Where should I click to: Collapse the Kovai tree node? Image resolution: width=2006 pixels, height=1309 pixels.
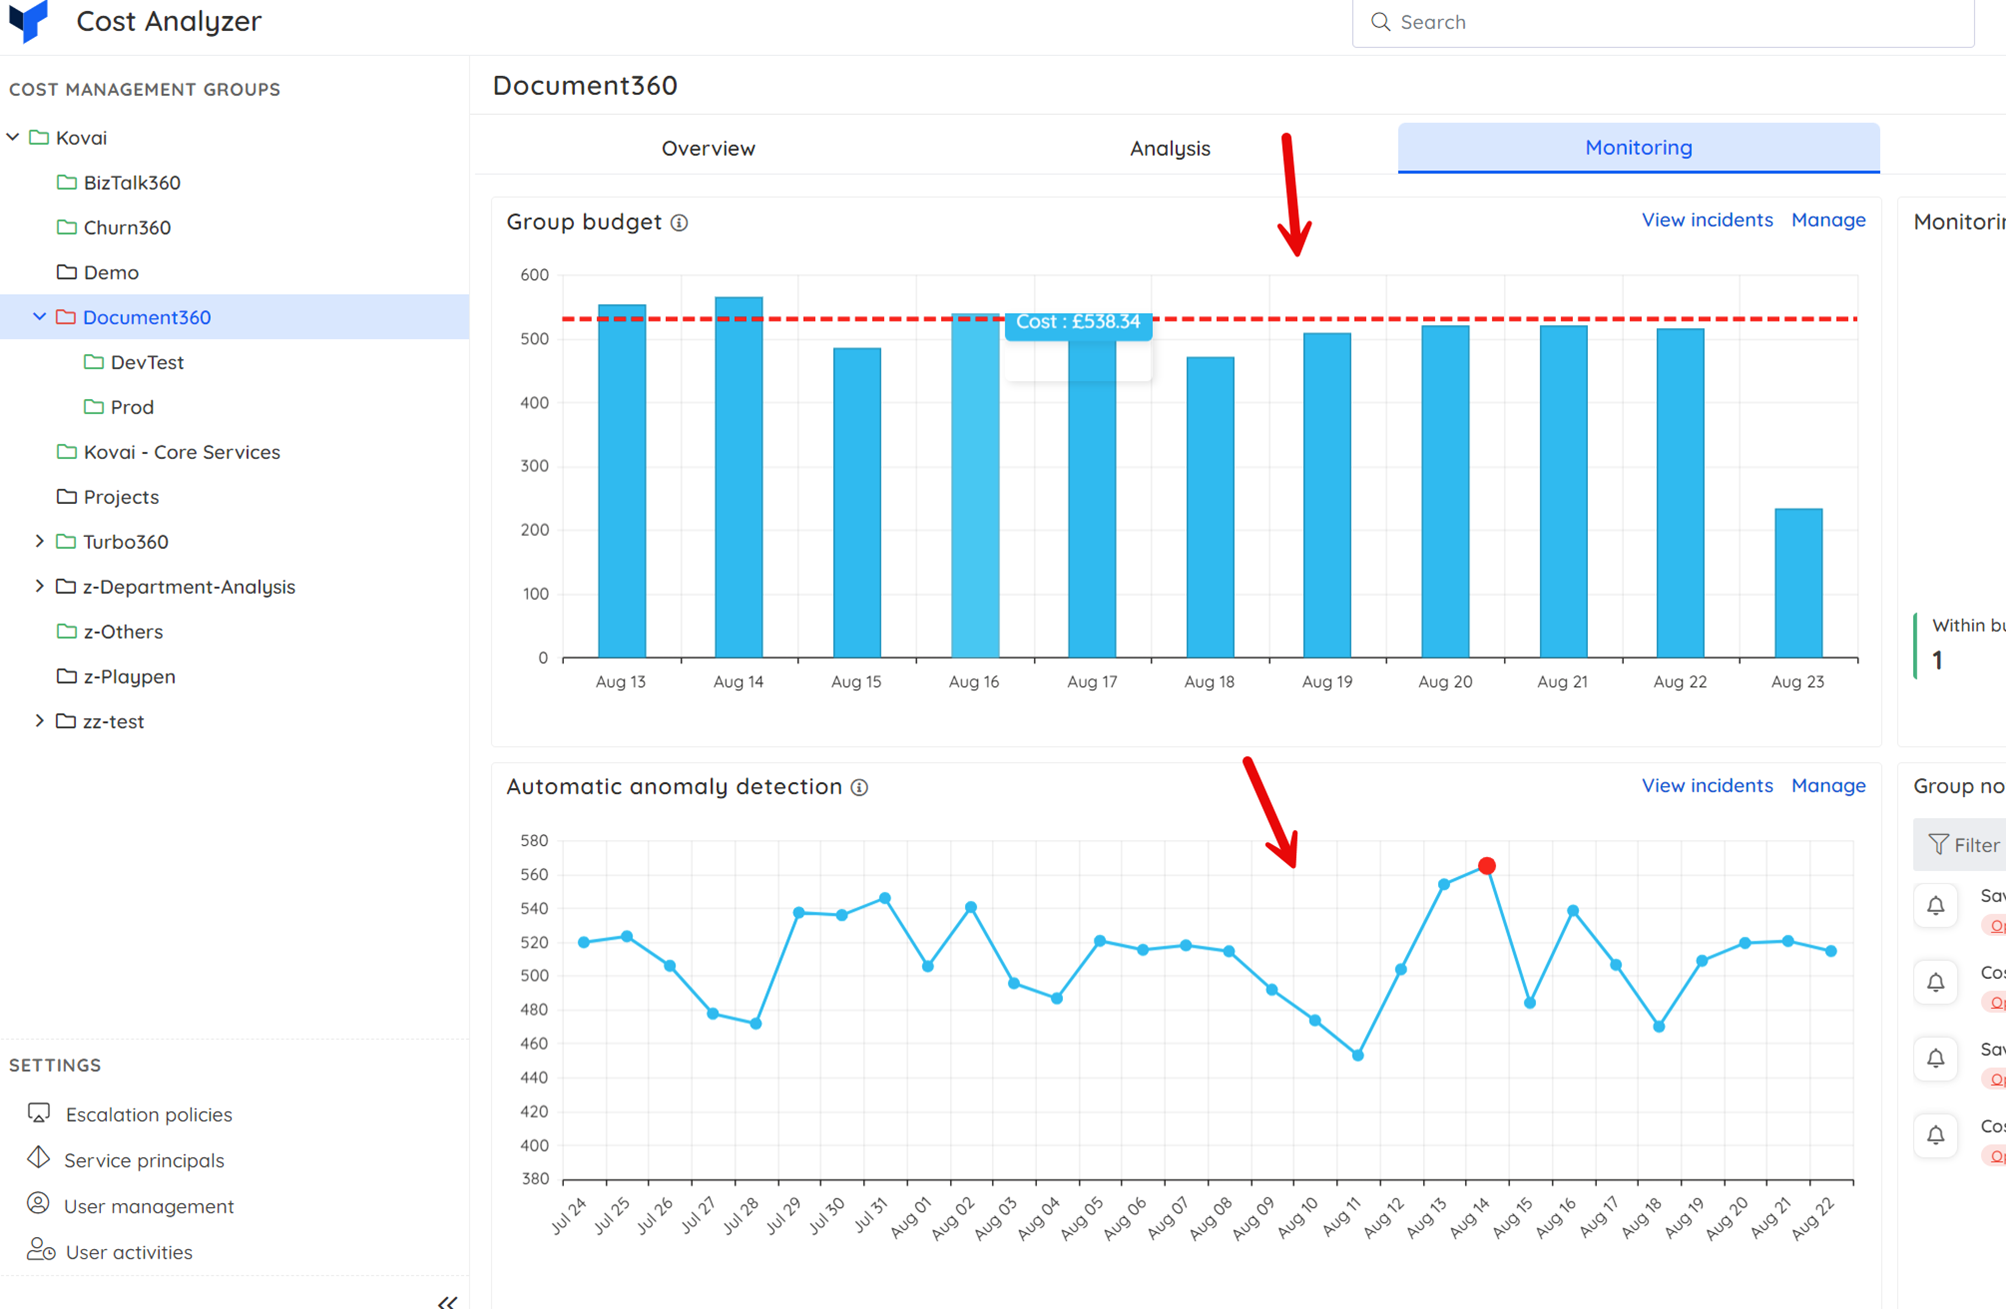tap(13, 137)
